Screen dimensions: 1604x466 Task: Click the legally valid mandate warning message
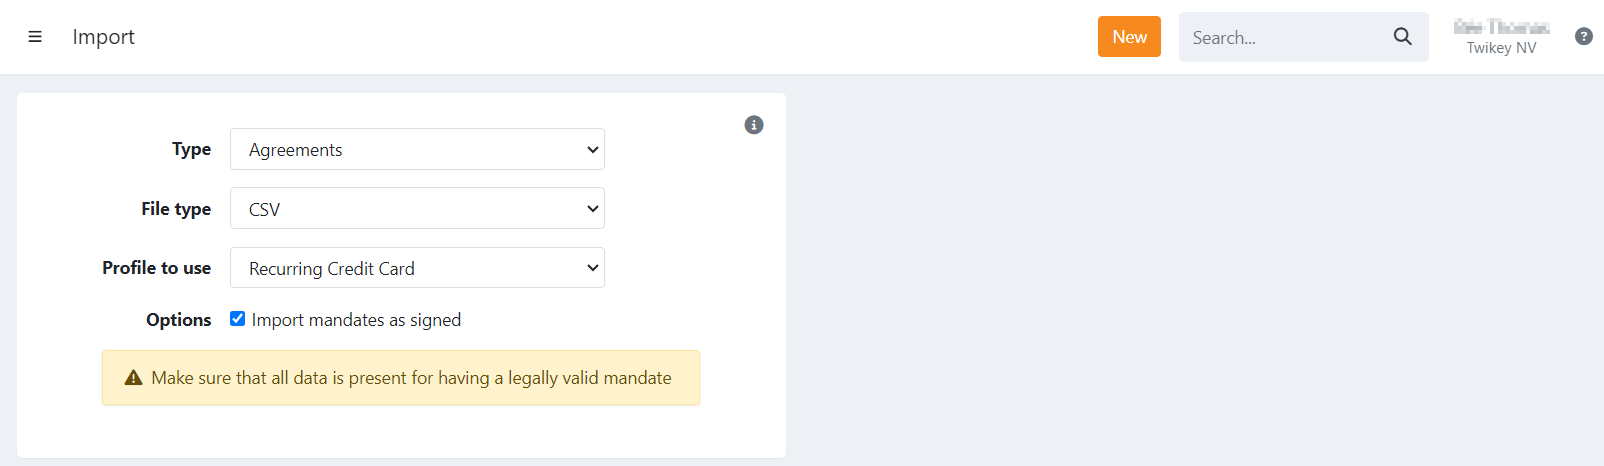click(411, 378)
